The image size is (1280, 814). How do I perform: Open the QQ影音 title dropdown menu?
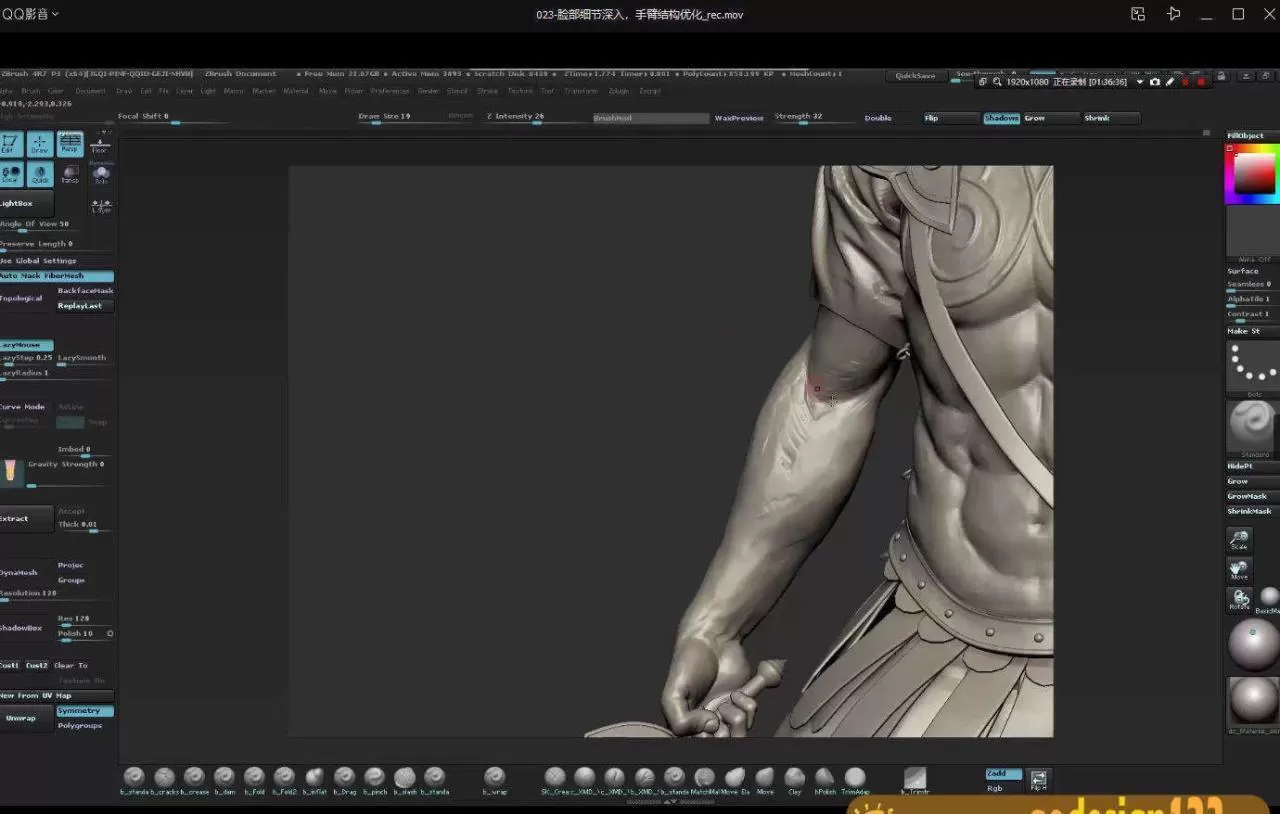click(x=31, y=14)
